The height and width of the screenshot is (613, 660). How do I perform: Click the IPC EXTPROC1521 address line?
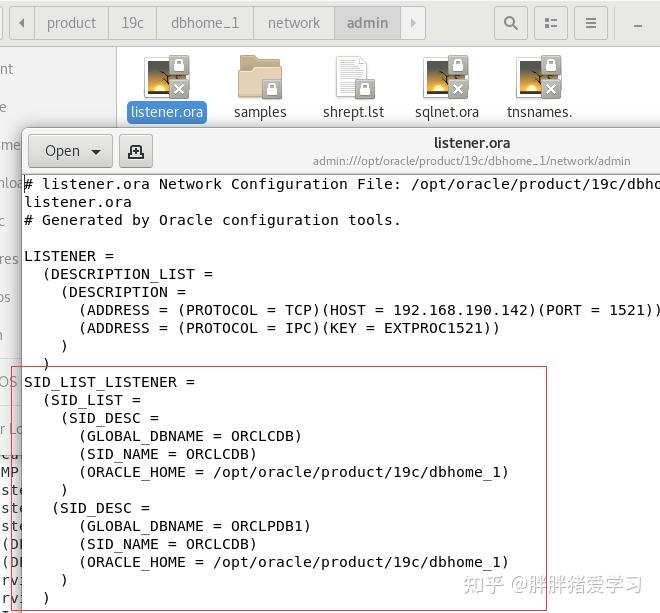(x=289, y=328)
